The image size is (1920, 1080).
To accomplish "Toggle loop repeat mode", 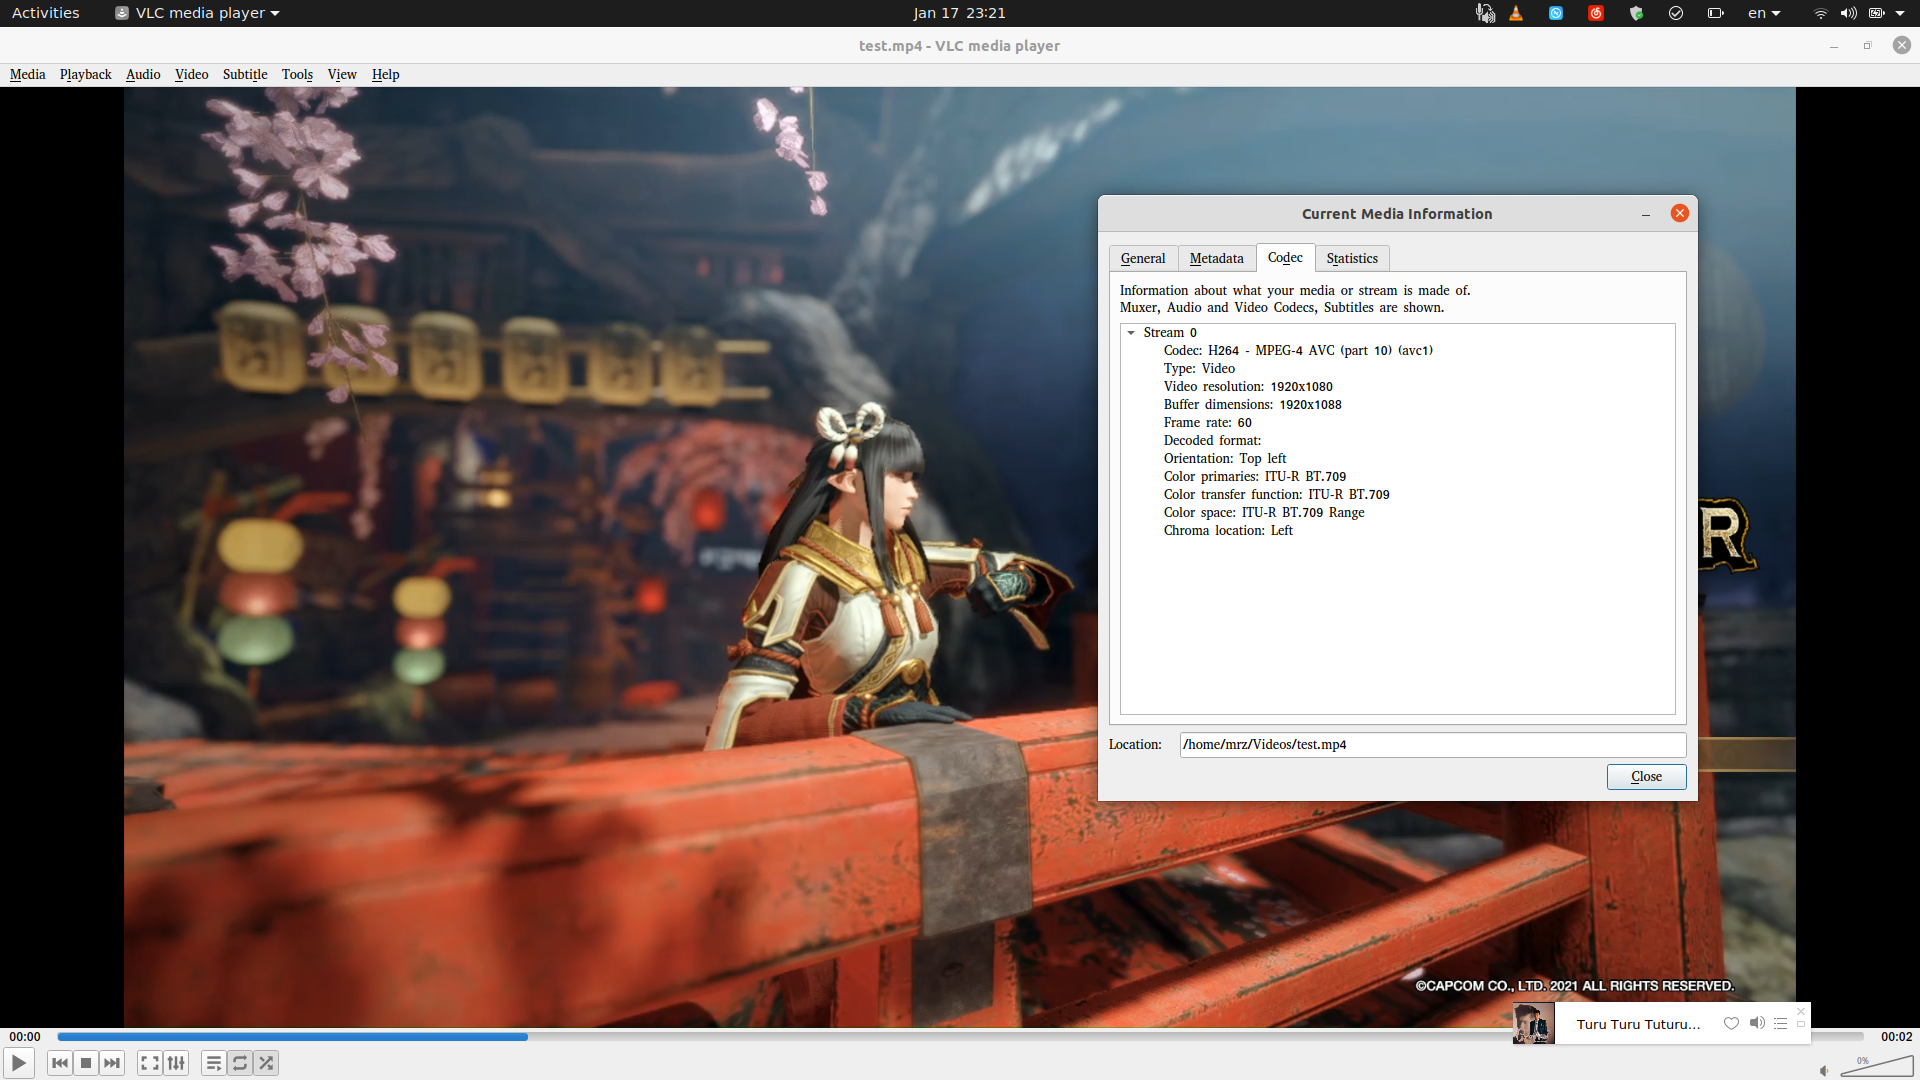I will click(240, 1063).
